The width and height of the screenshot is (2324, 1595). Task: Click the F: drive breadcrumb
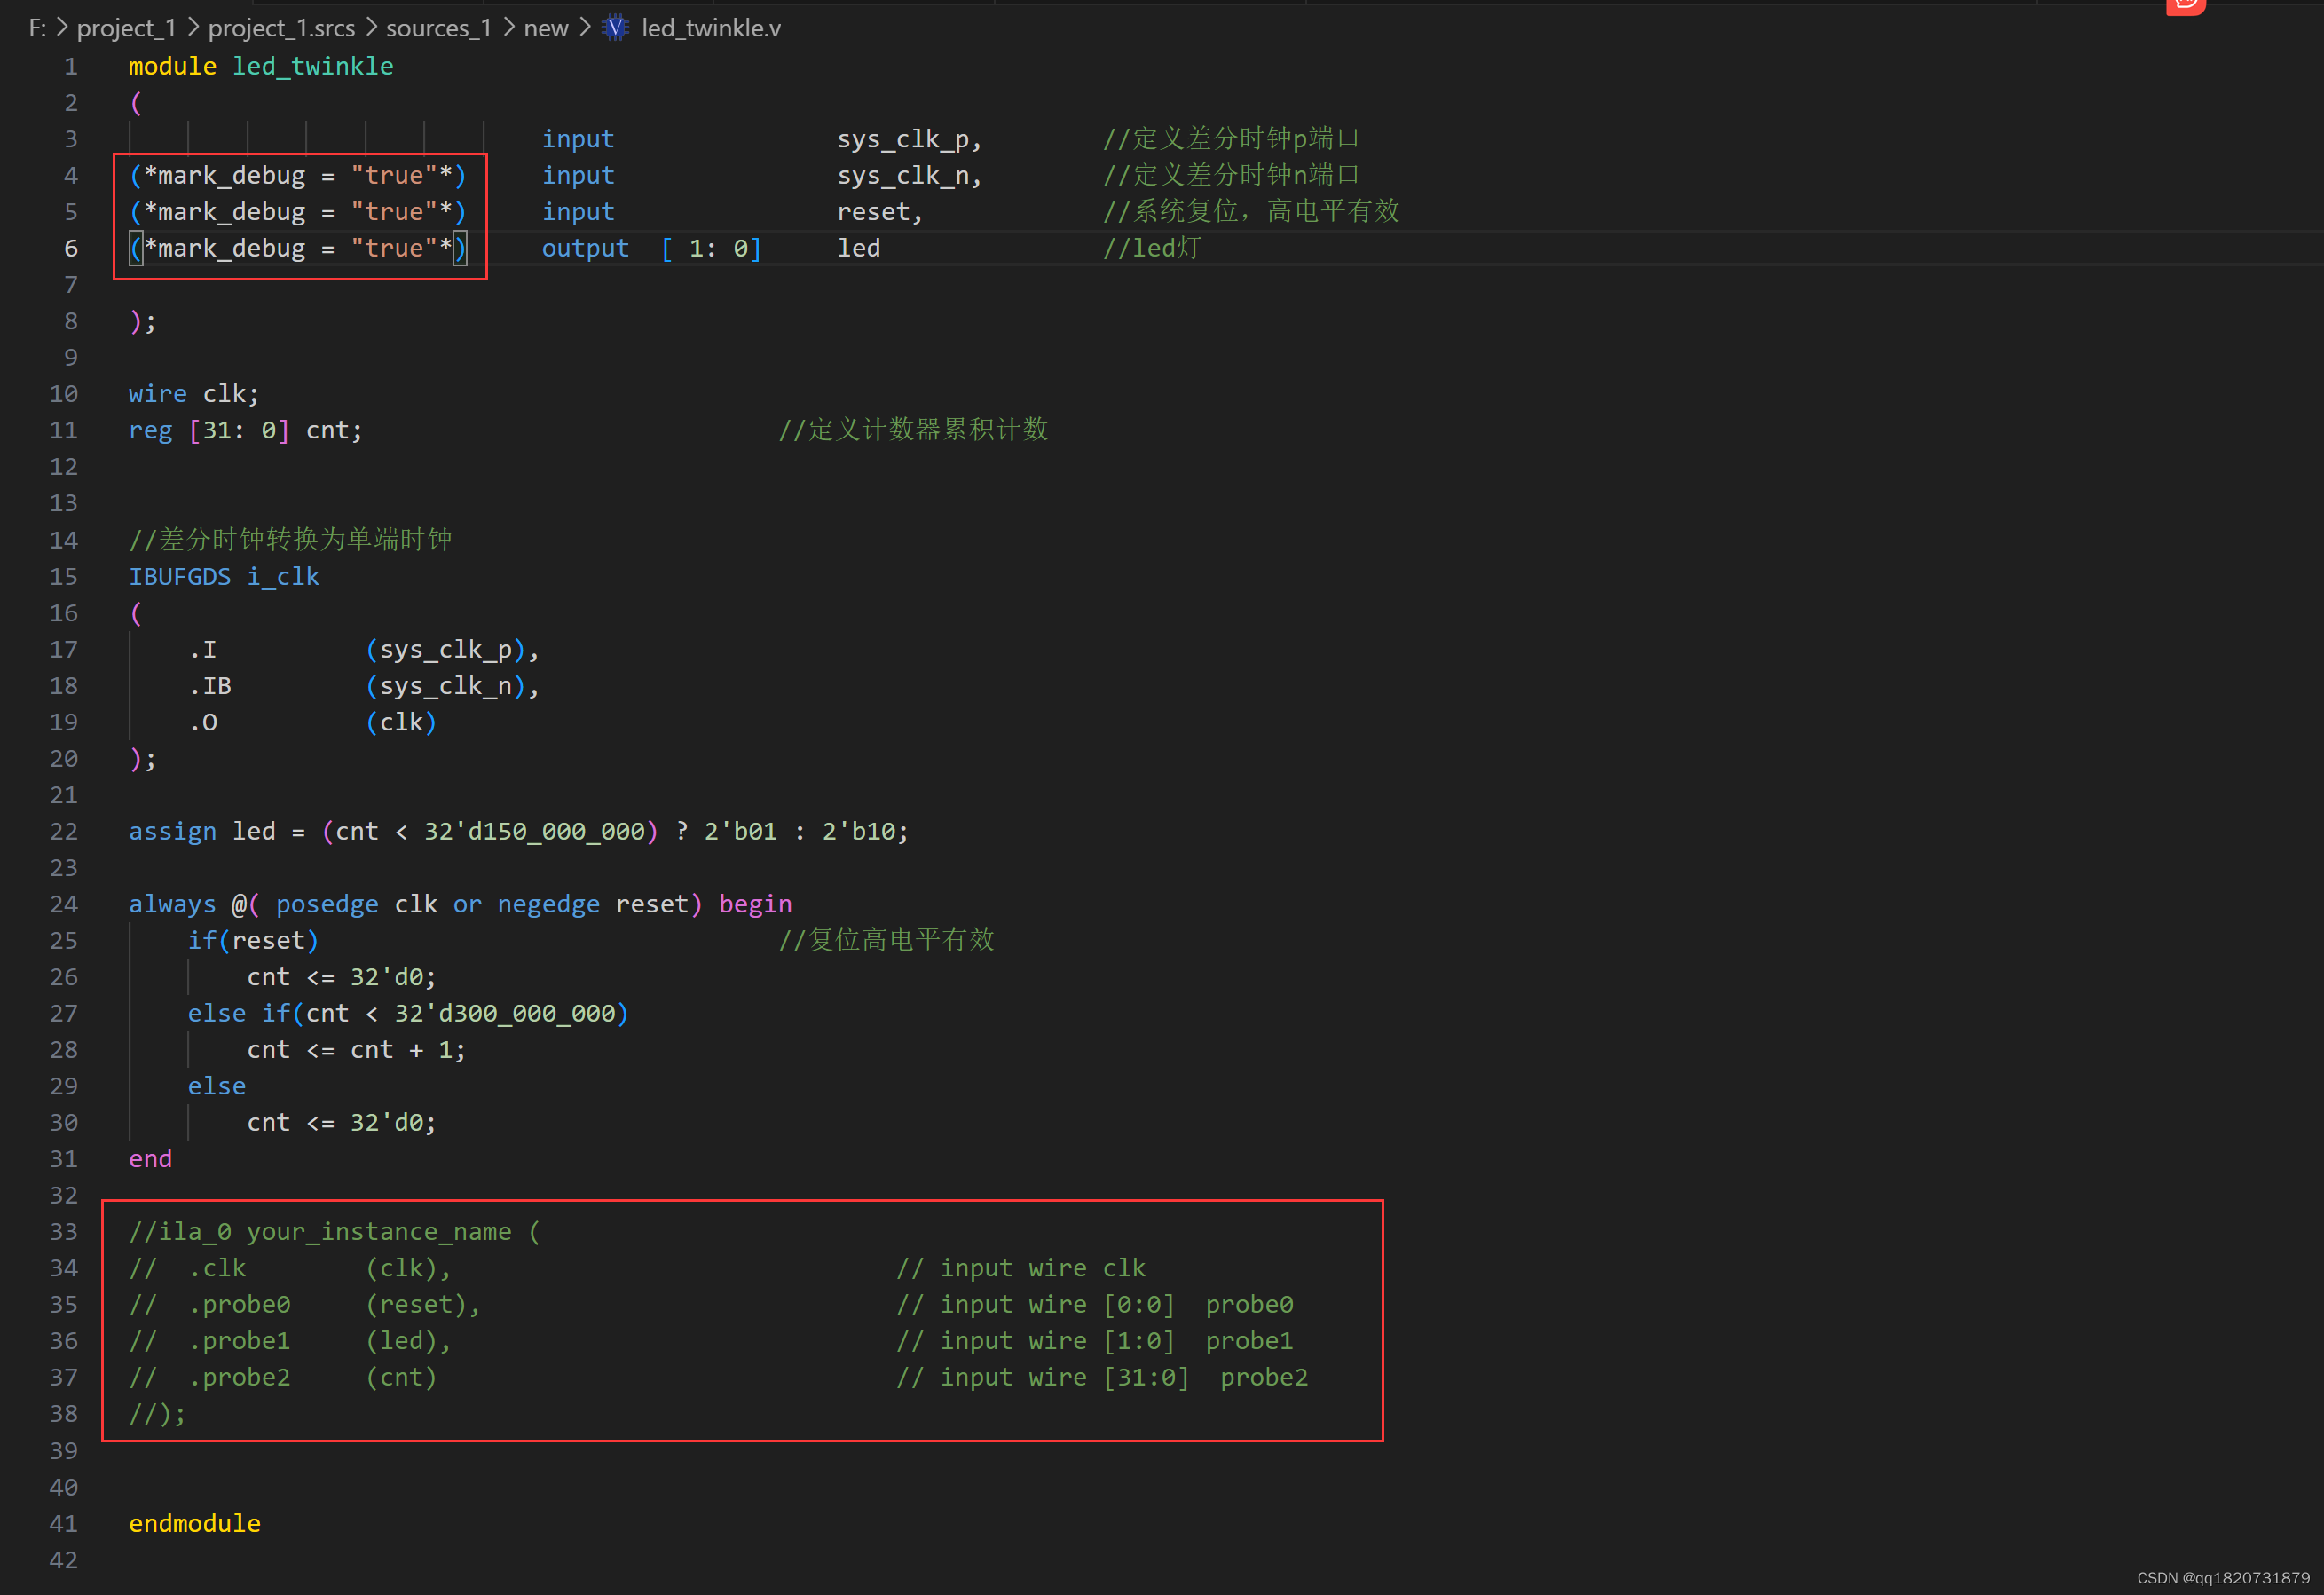click(37, 28)
